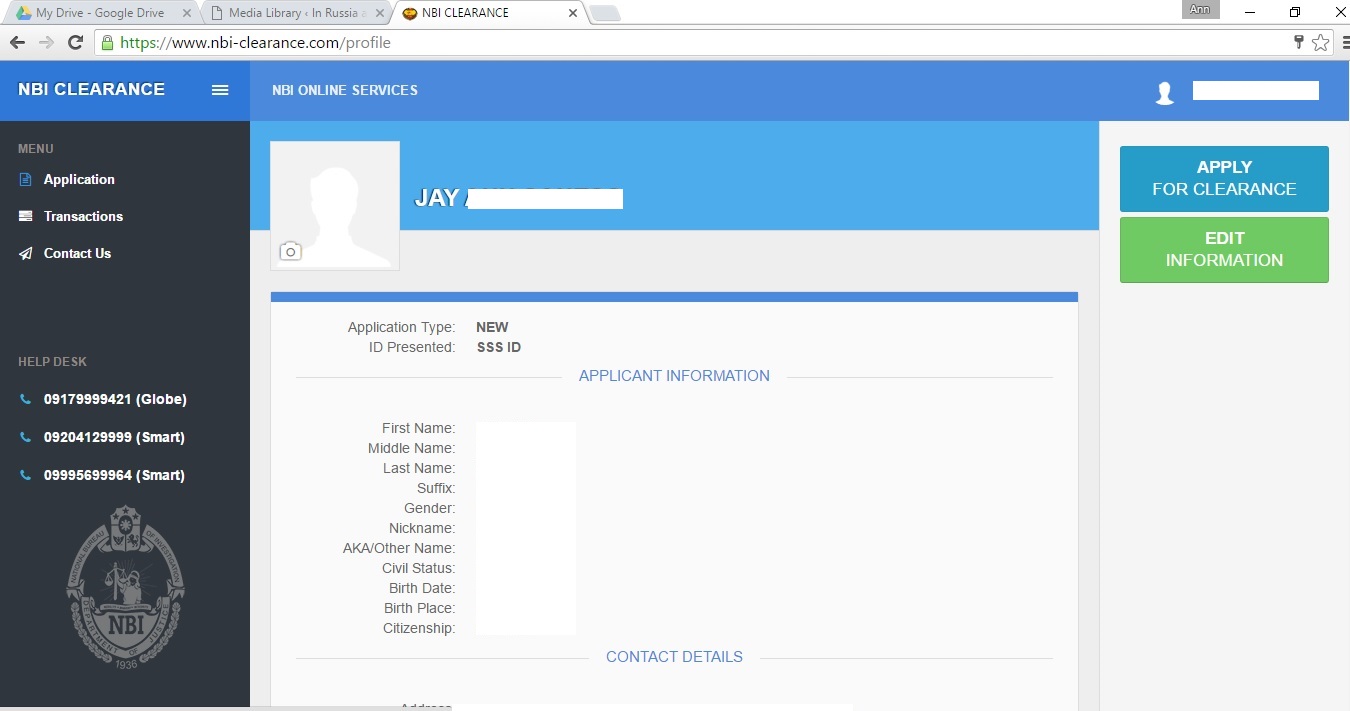Viewport: 1350px width, 711px height.
Task: Bookmark page with the star icon
Action: click(x=1320, y=43)
